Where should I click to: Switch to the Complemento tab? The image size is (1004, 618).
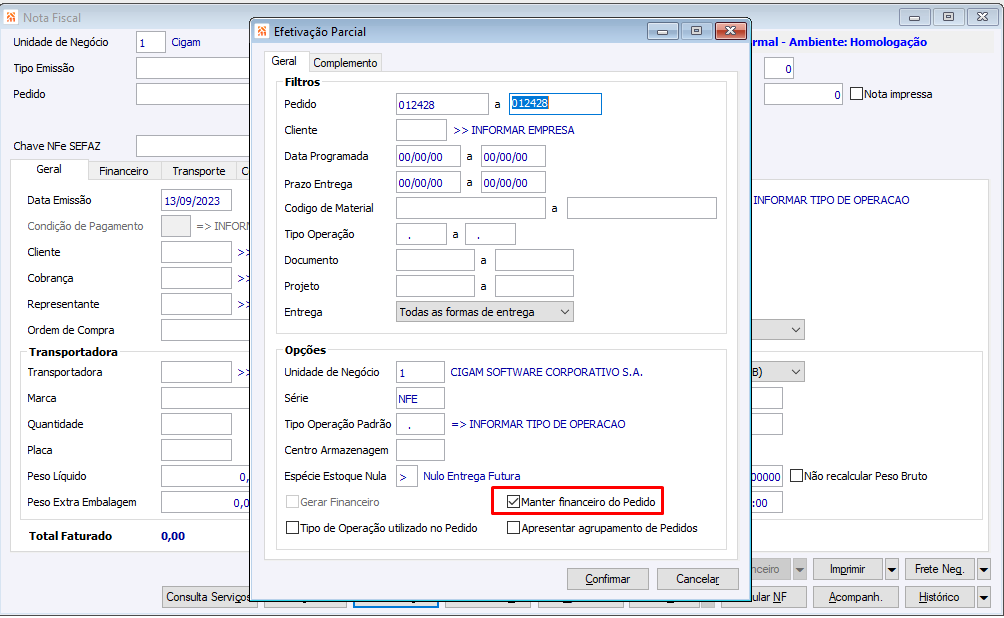point(345,63)
